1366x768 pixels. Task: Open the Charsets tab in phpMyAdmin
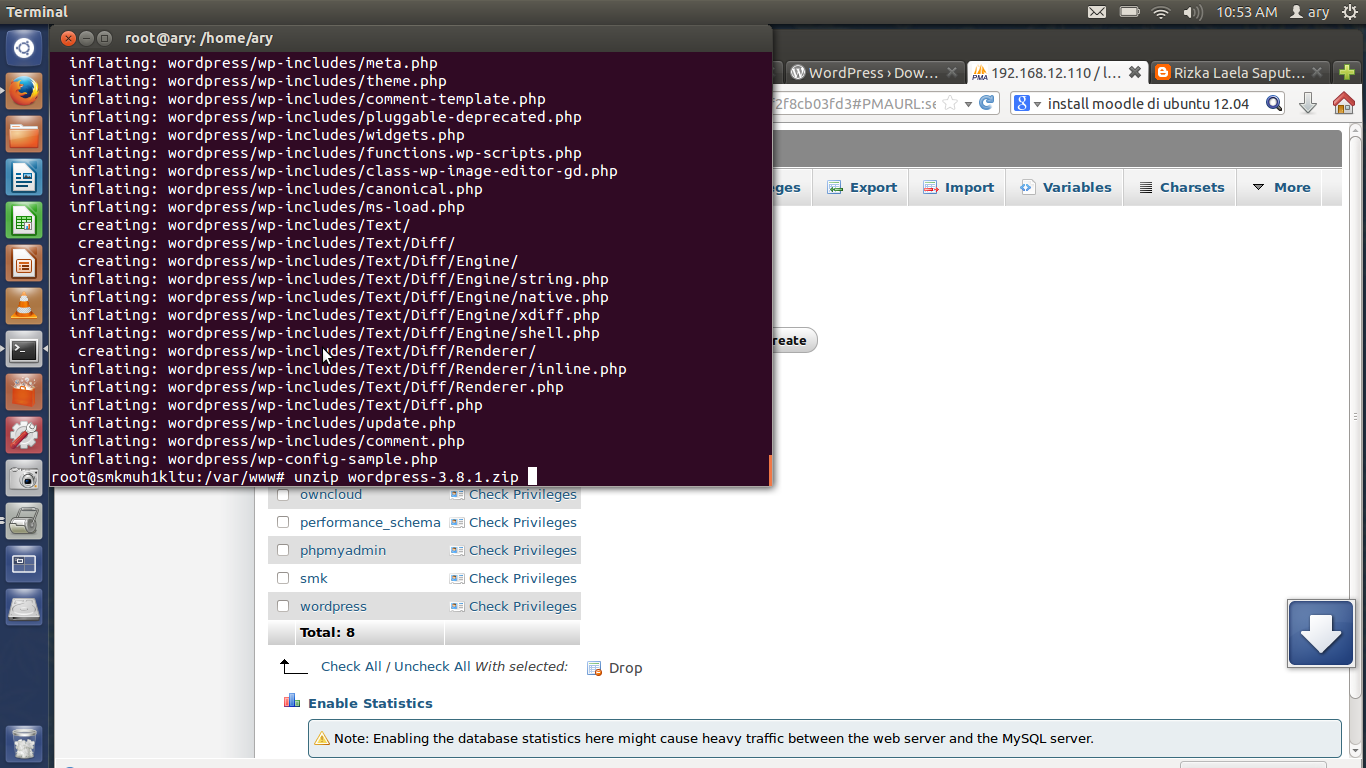(x=1181, y=187)
